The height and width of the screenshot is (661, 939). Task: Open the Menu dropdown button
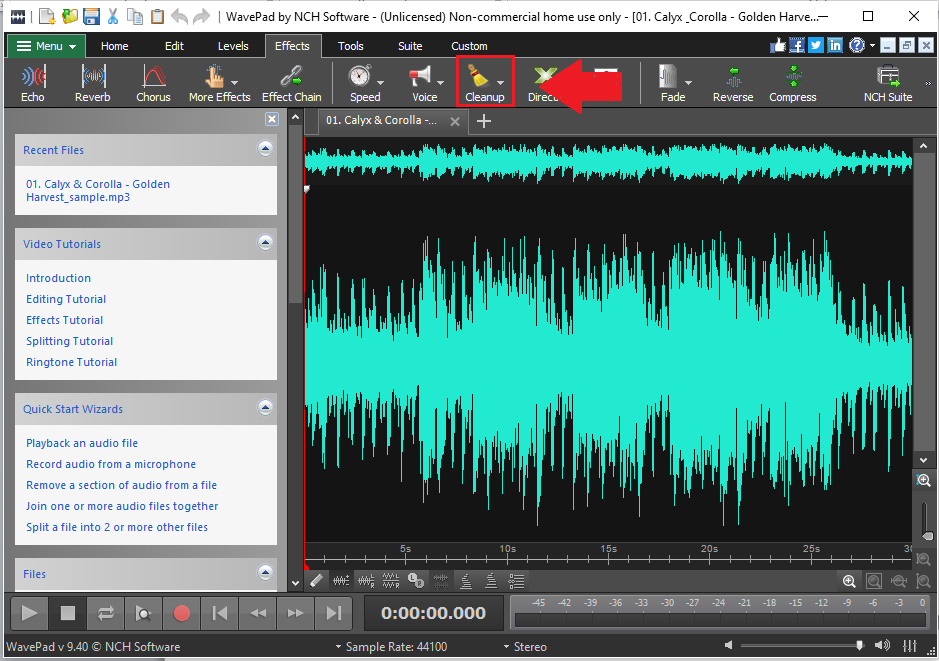pyautogui.click(x=46, y=46)
